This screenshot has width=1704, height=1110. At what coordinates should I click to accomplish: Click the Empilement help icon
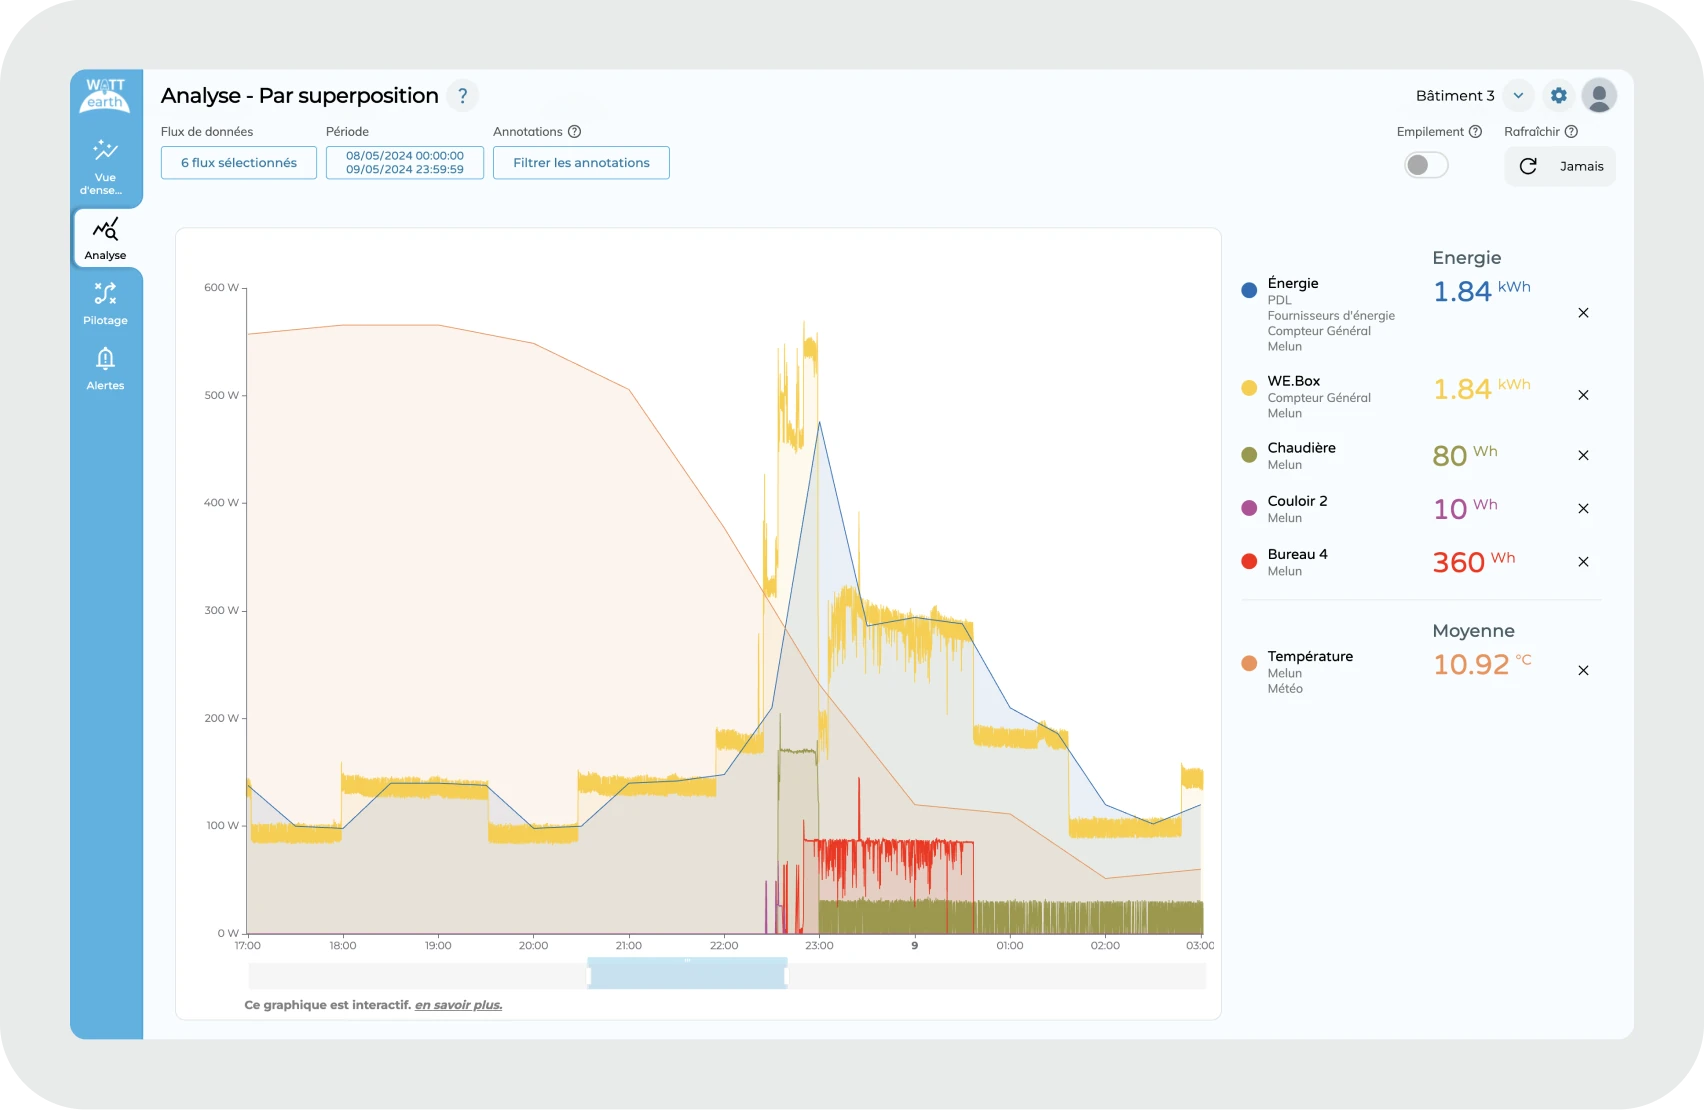[x=1475, y=132]
